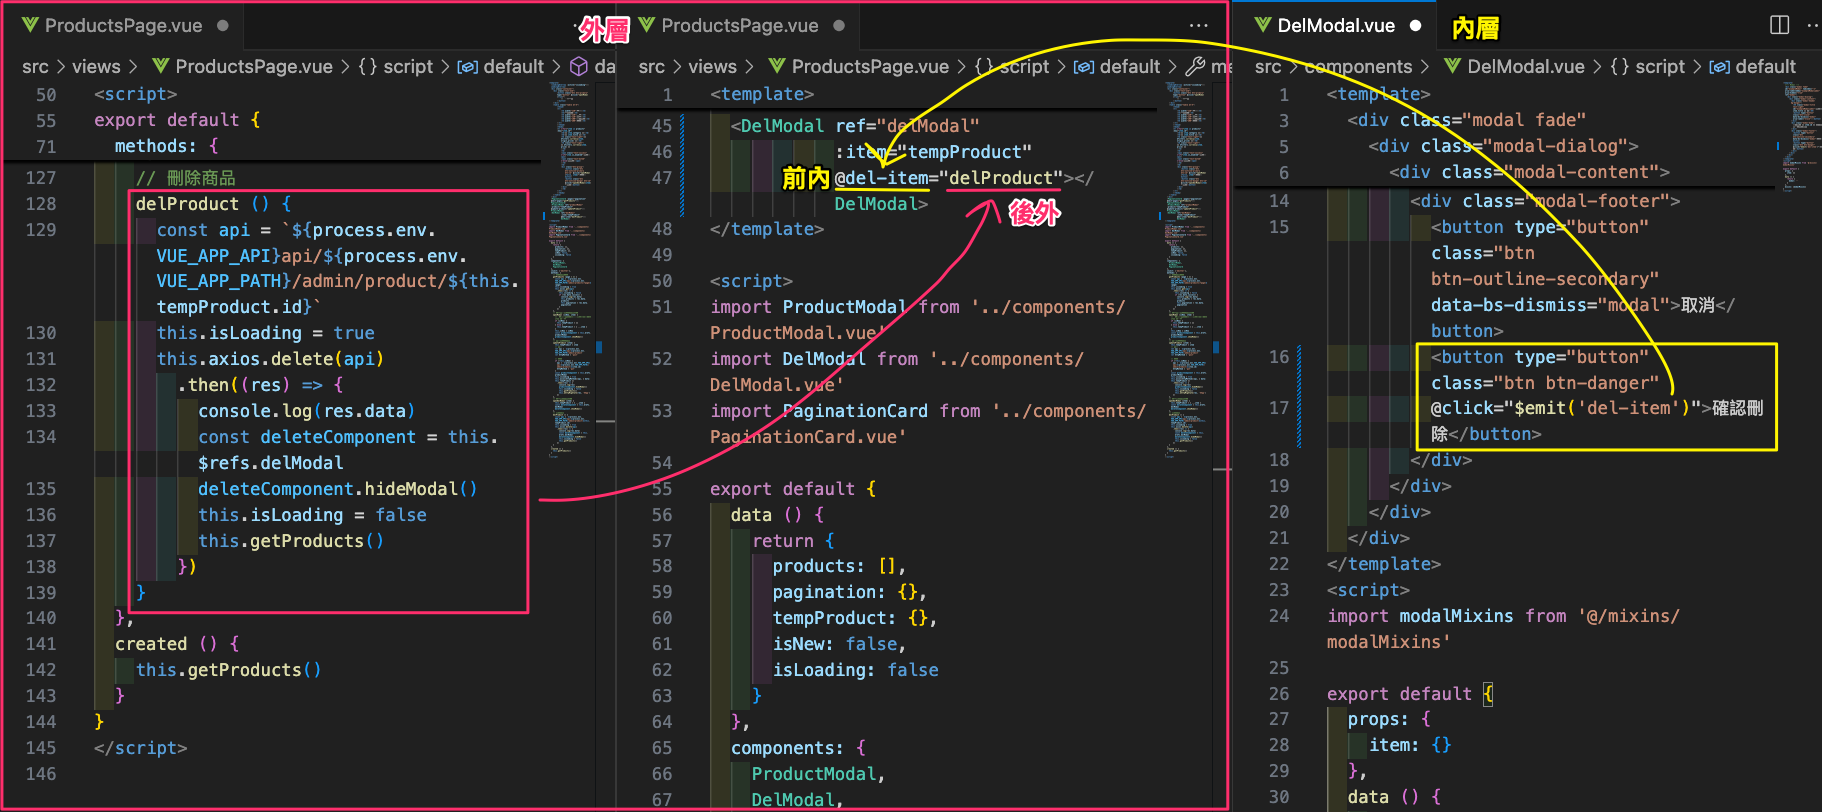Click the Vue logo on DelModal.vue tab
The image size is (1822, 812).
tap(1263, 25)
